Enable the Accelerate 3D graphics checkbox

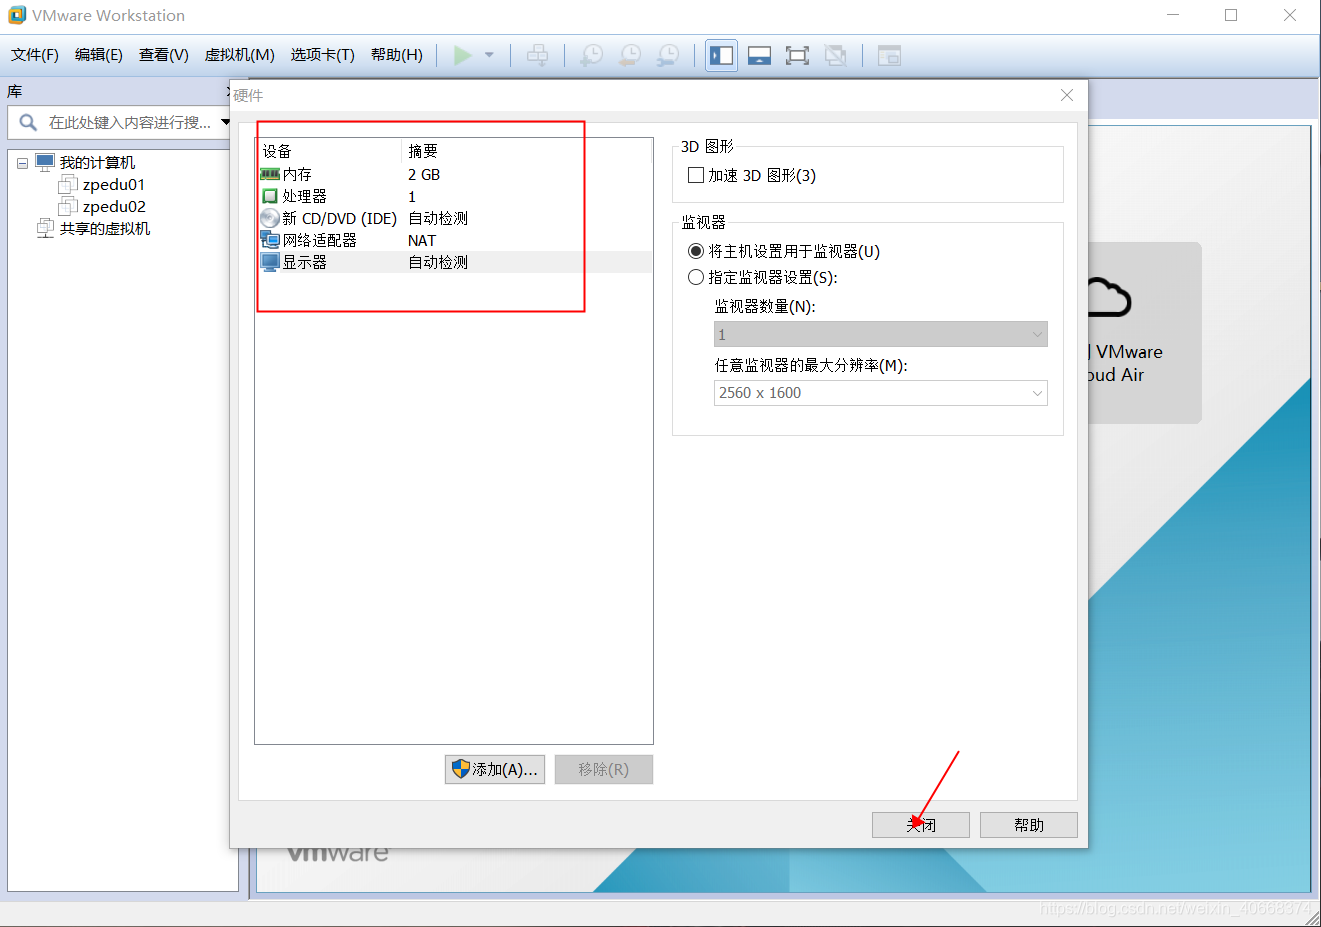[696, 175]
